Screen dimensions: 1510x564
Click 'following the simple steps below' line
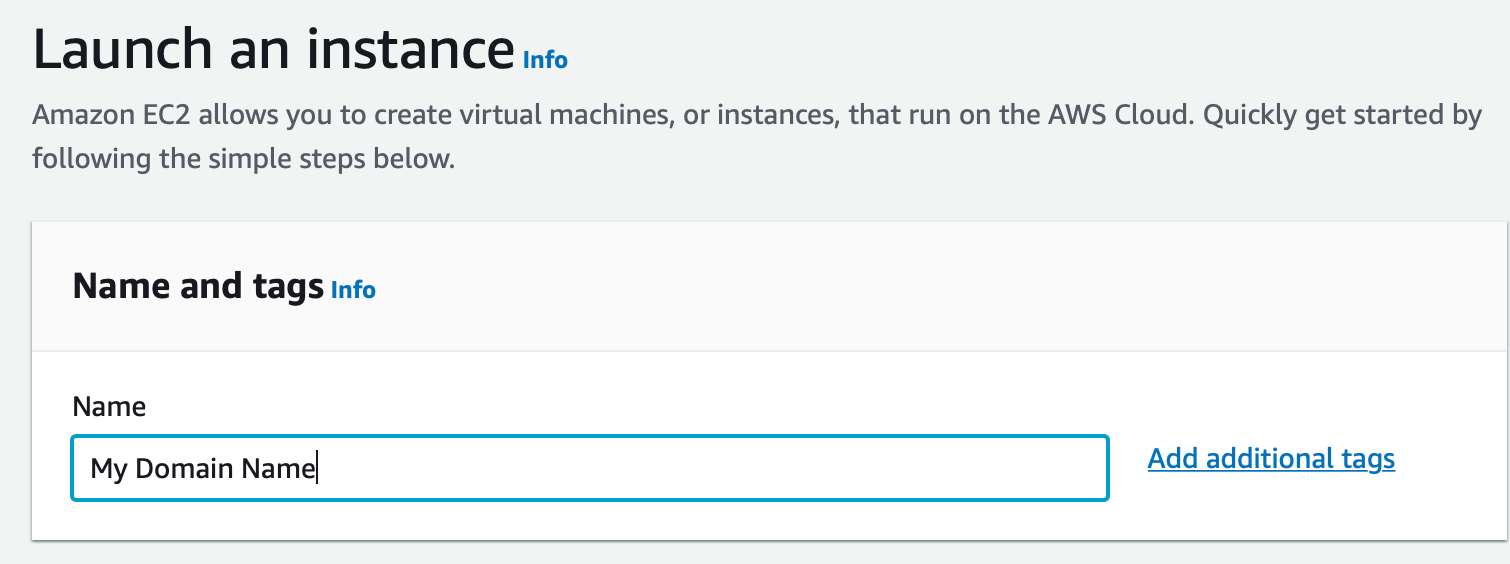click(x=243, y=158)
